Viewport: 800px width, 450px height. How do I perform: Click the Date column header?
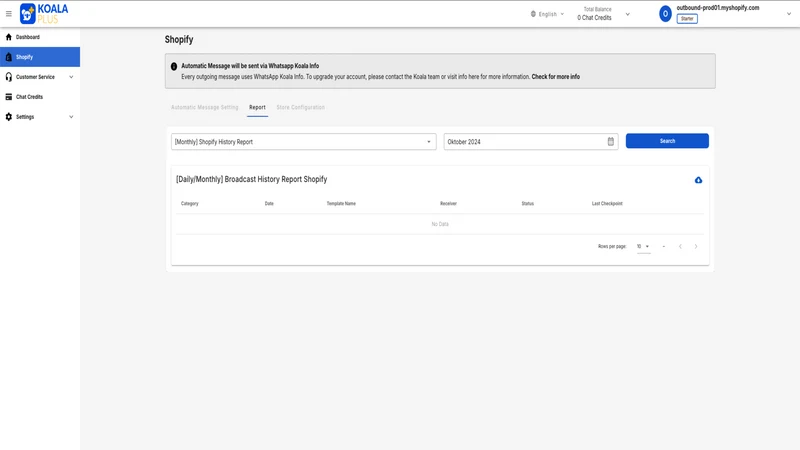click(269, 204)
